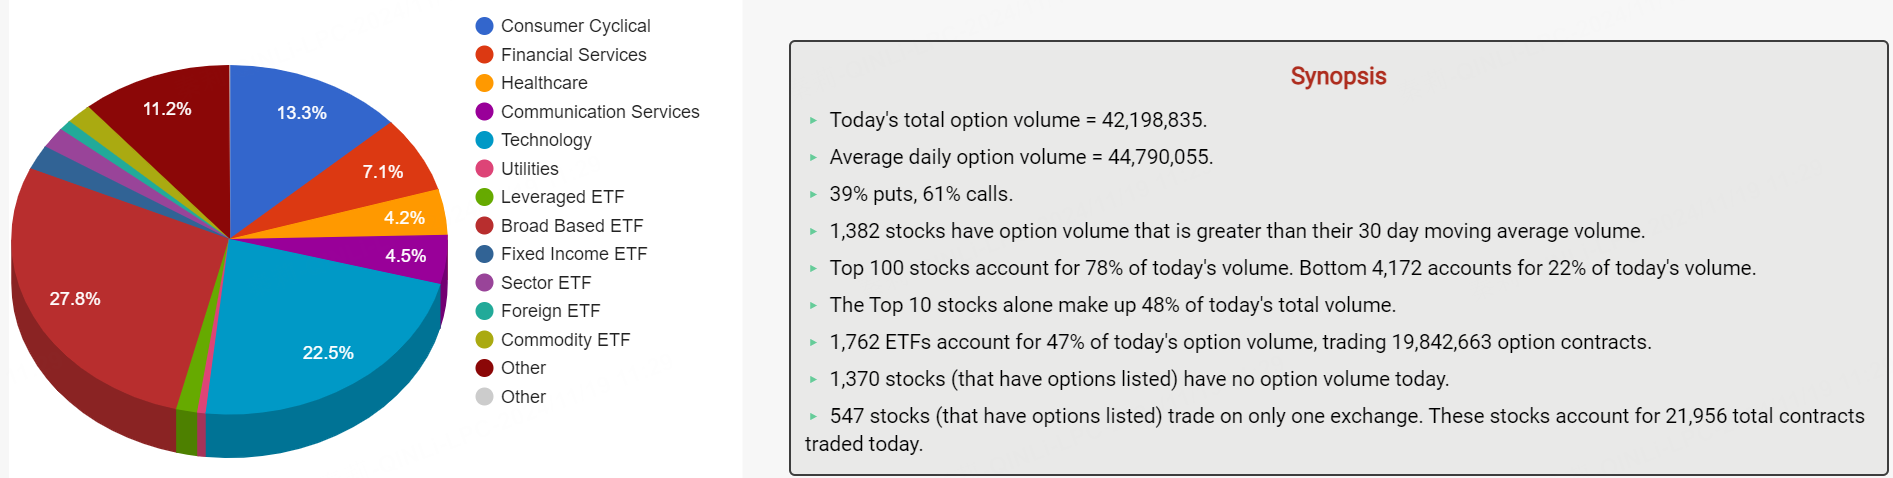
Task: Select the Communication Services legend label
Action: click(600, 112)
